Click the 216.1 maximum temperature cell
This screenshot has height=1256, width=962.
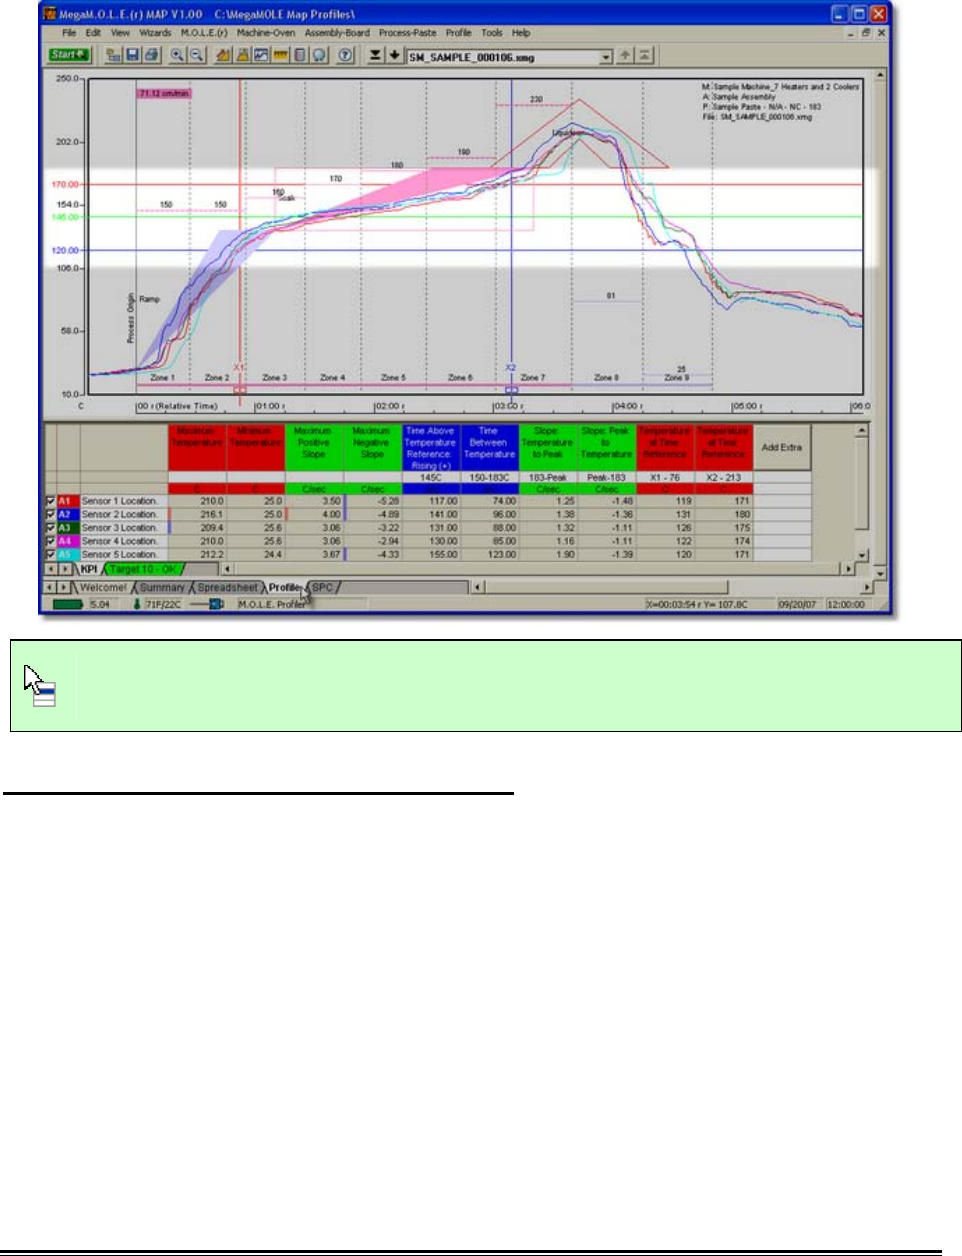pos(199,514)
